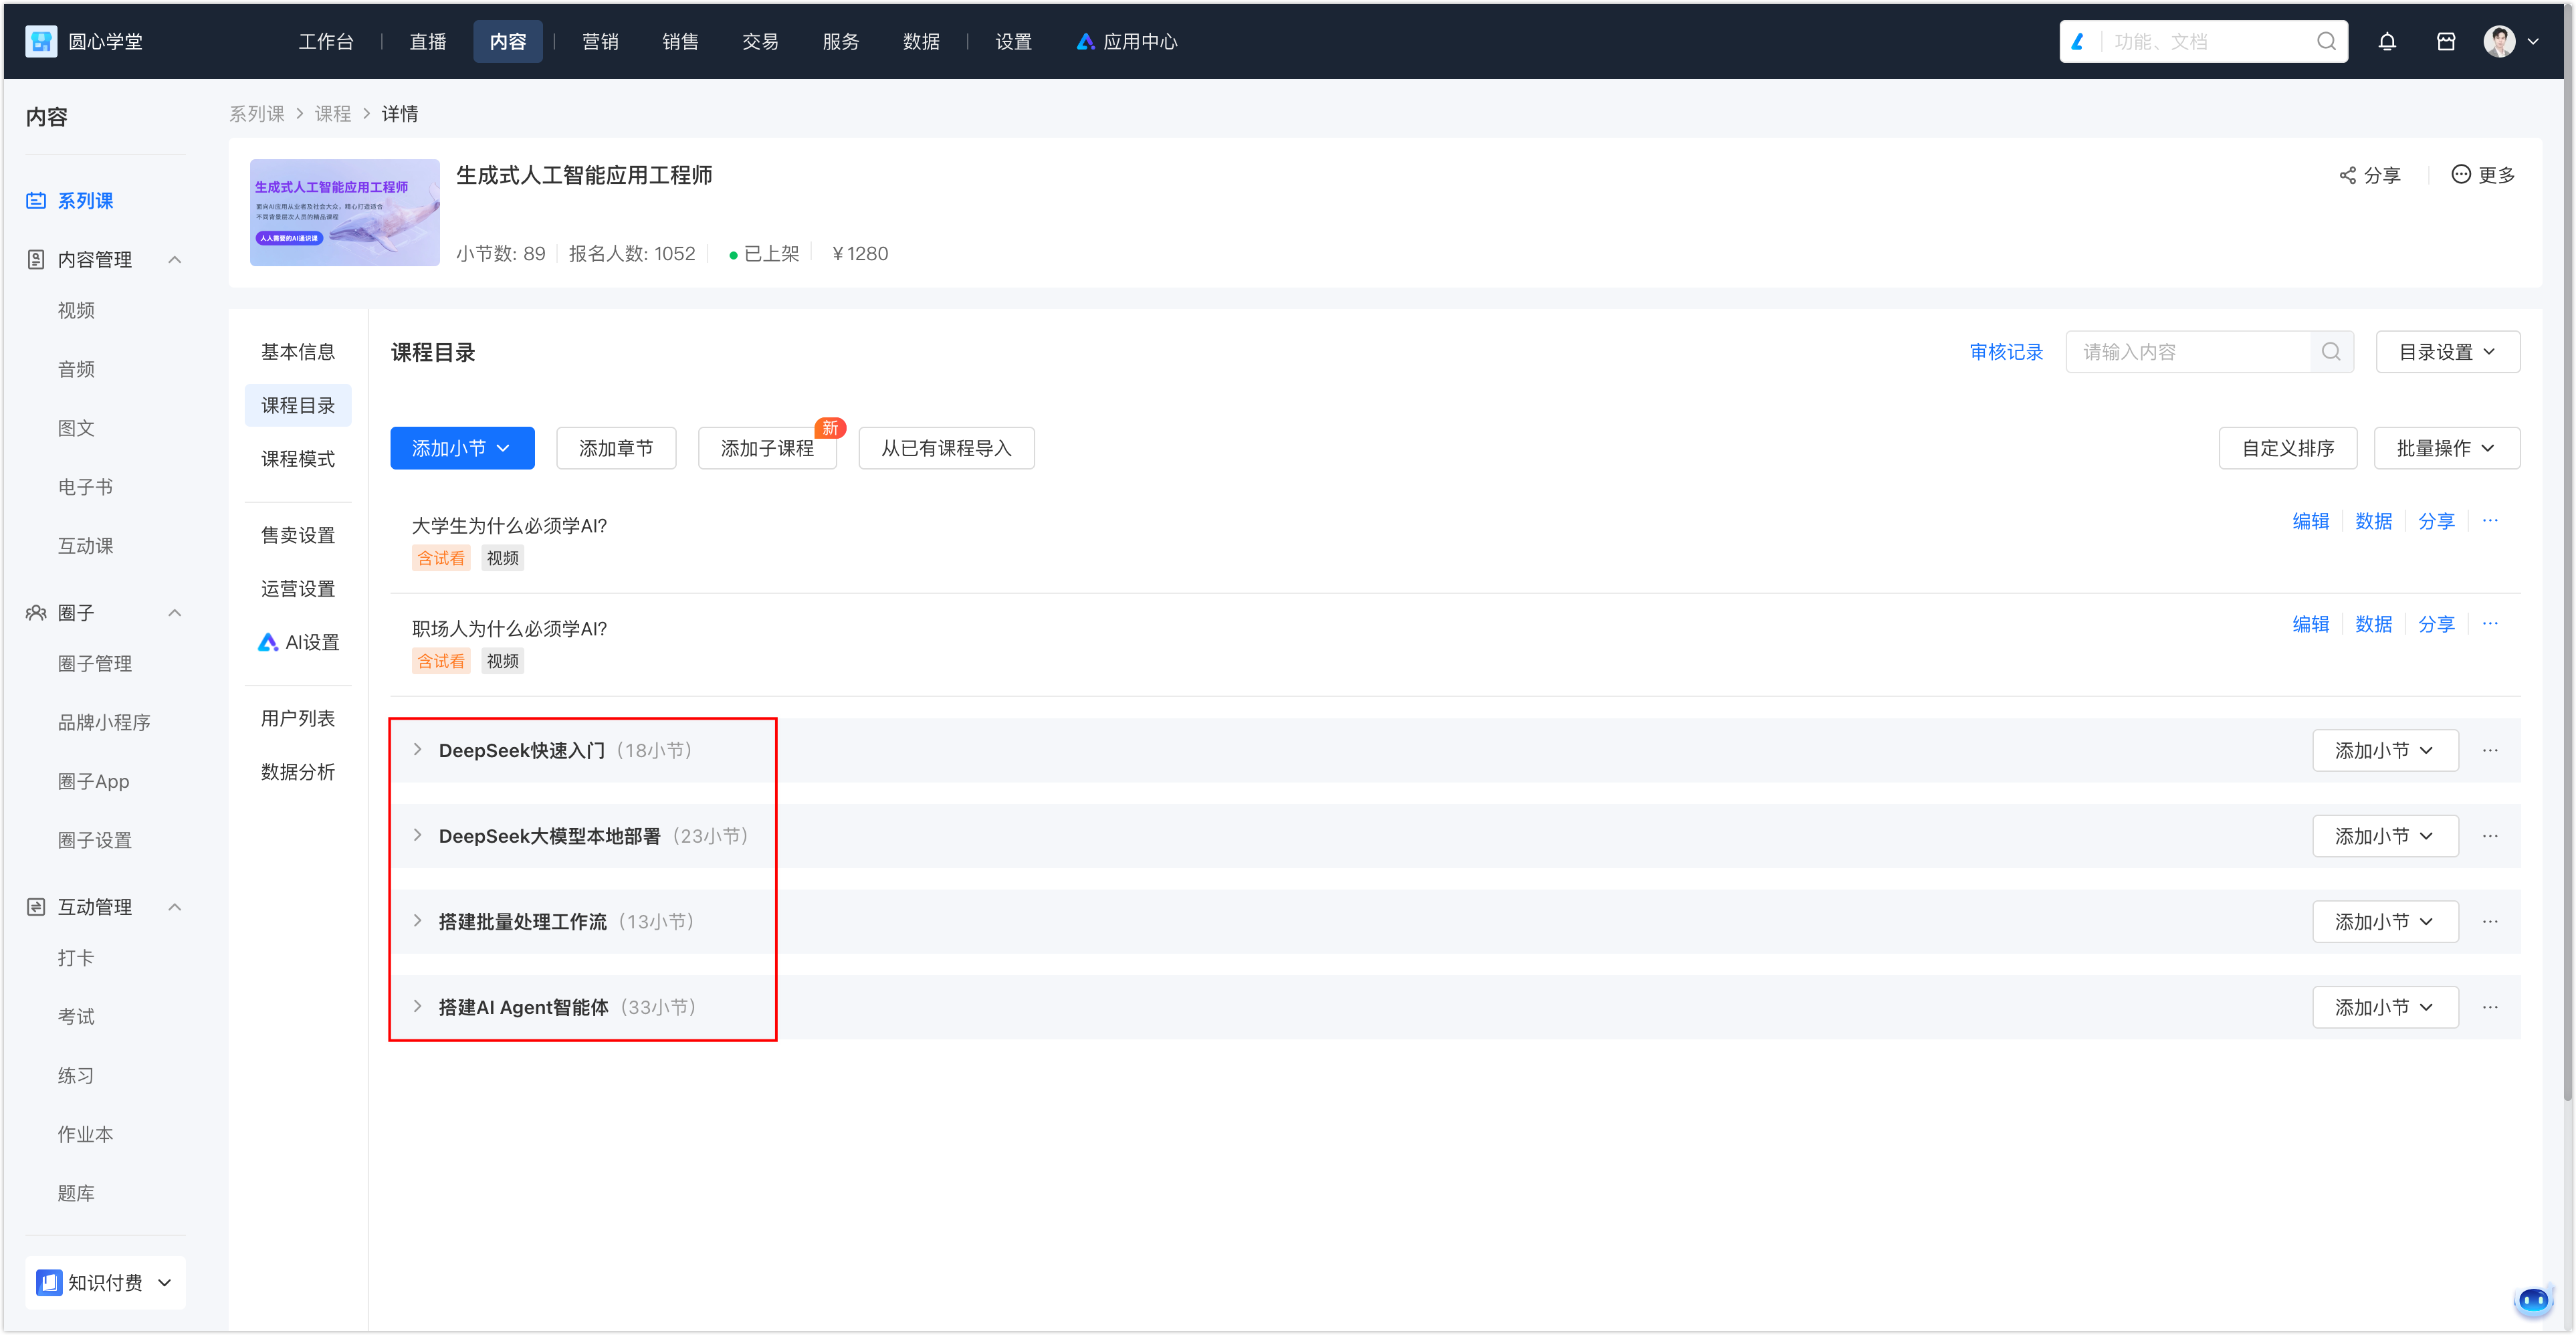Expand the 搭建AI Agent智能体 chapter
The width and height of the screenshot is (2576, 1335).
[418, 1007]
